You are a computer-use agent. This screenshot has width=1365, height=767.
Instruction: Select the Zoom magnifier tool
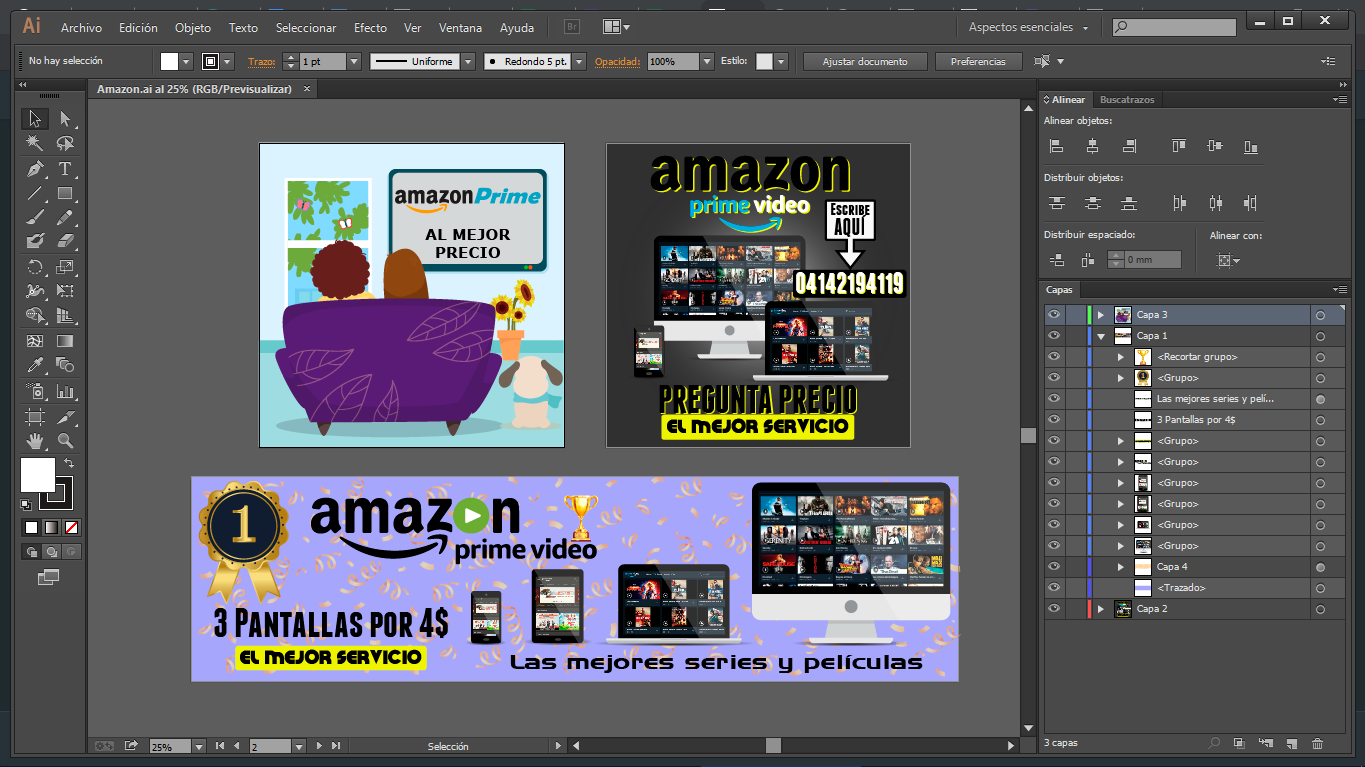point(65,440)
